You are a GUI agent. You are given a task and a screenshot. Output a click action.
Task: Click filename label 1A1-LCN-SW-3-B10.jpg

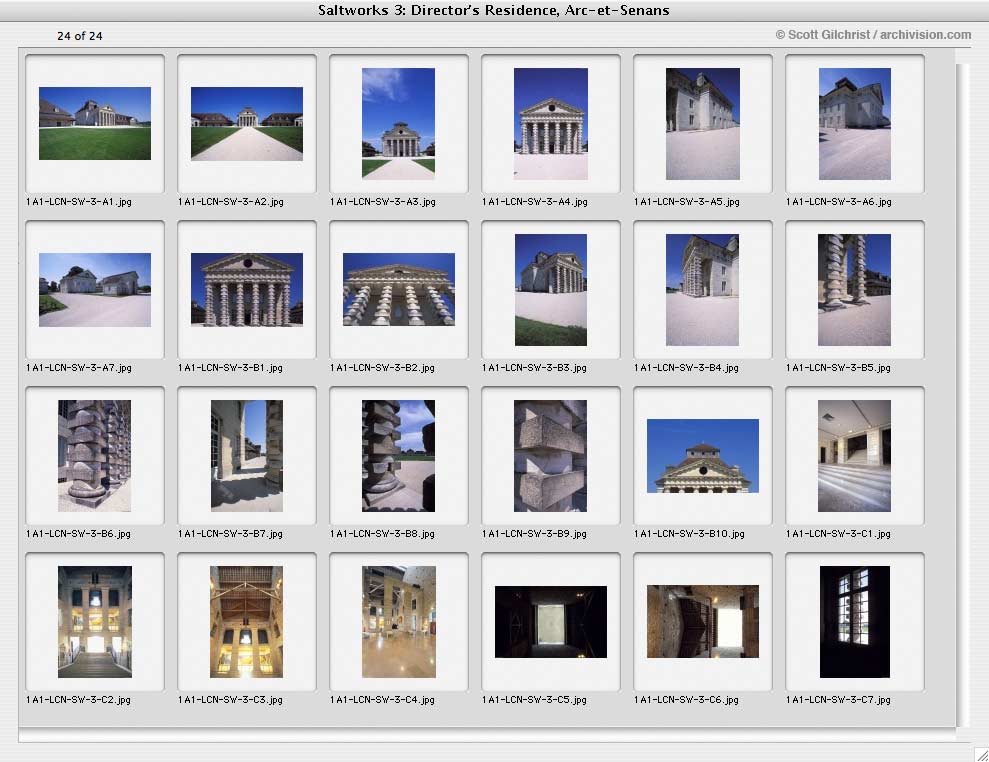(x=689, y=534)
